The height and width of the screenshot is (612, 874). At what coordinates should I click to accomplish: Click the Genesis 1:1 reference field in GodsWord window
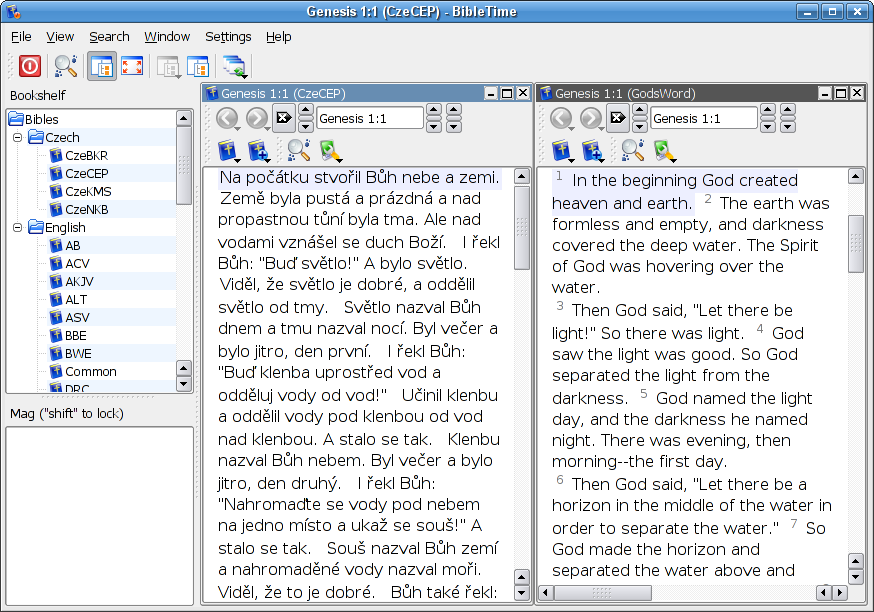pyautogui.click(x=703, y=118)
